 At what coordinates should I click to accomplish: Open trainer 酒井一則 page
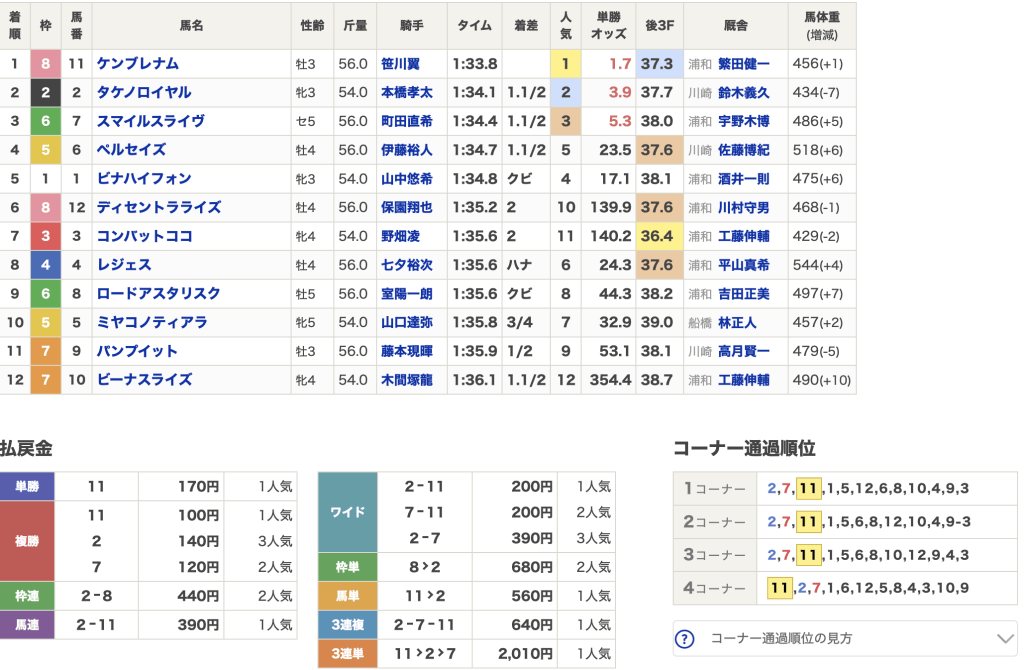coord(744,179)
